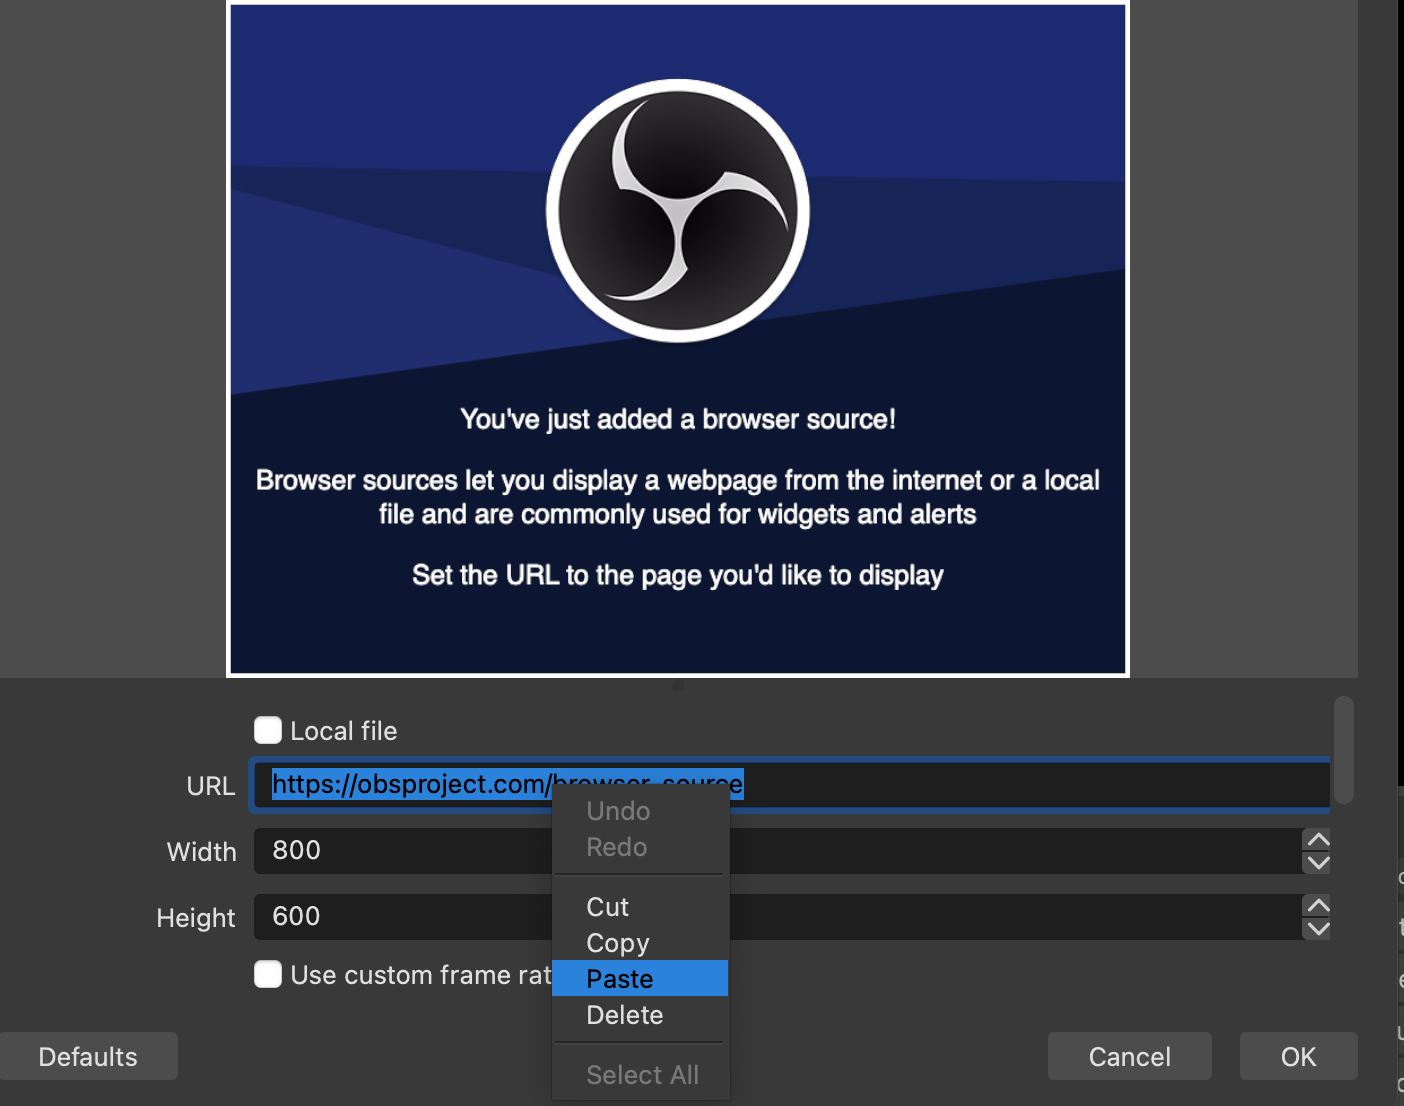The height and width of the screenshot is (1106, 1404).
Task: Click the Height input field
Action: 400,917
